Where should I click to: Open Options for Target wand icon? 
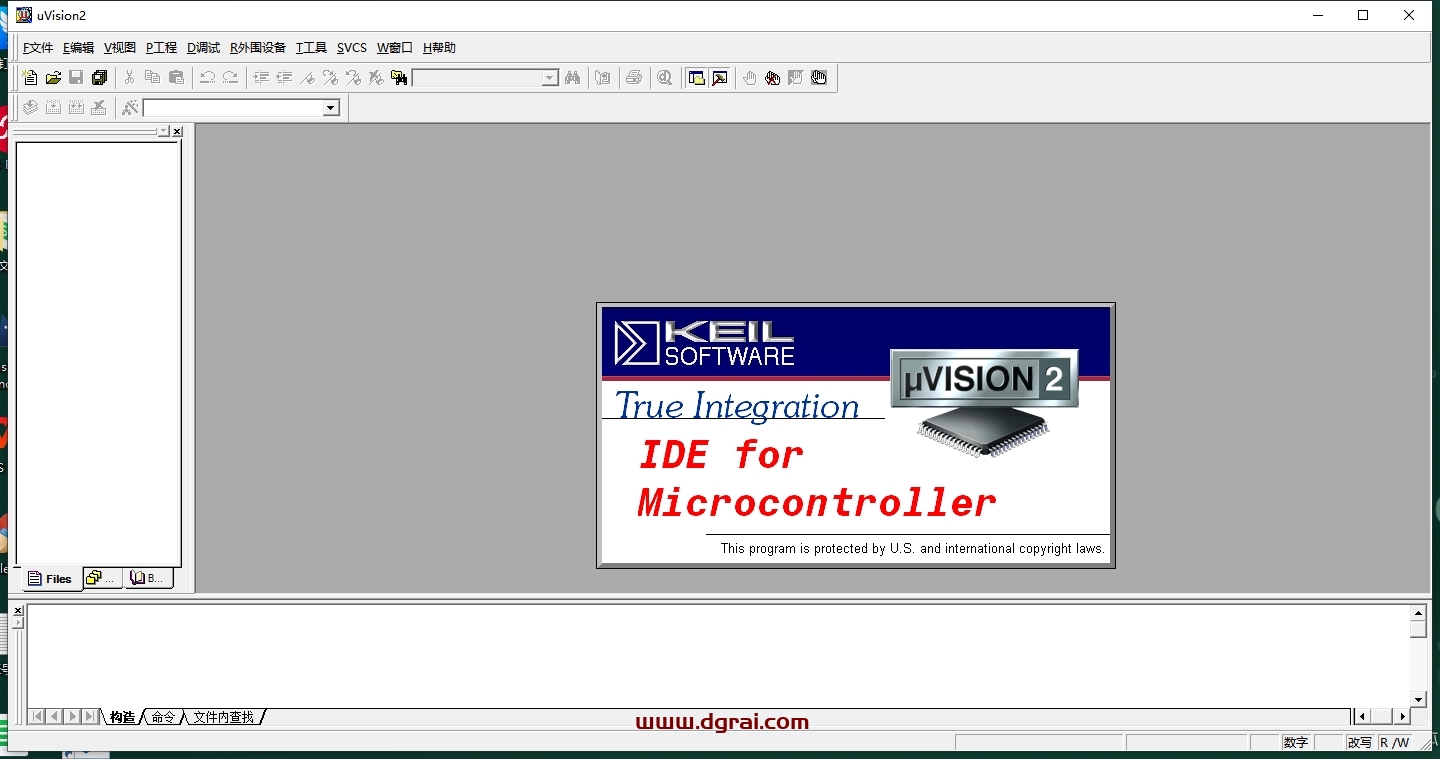[130, 107]
